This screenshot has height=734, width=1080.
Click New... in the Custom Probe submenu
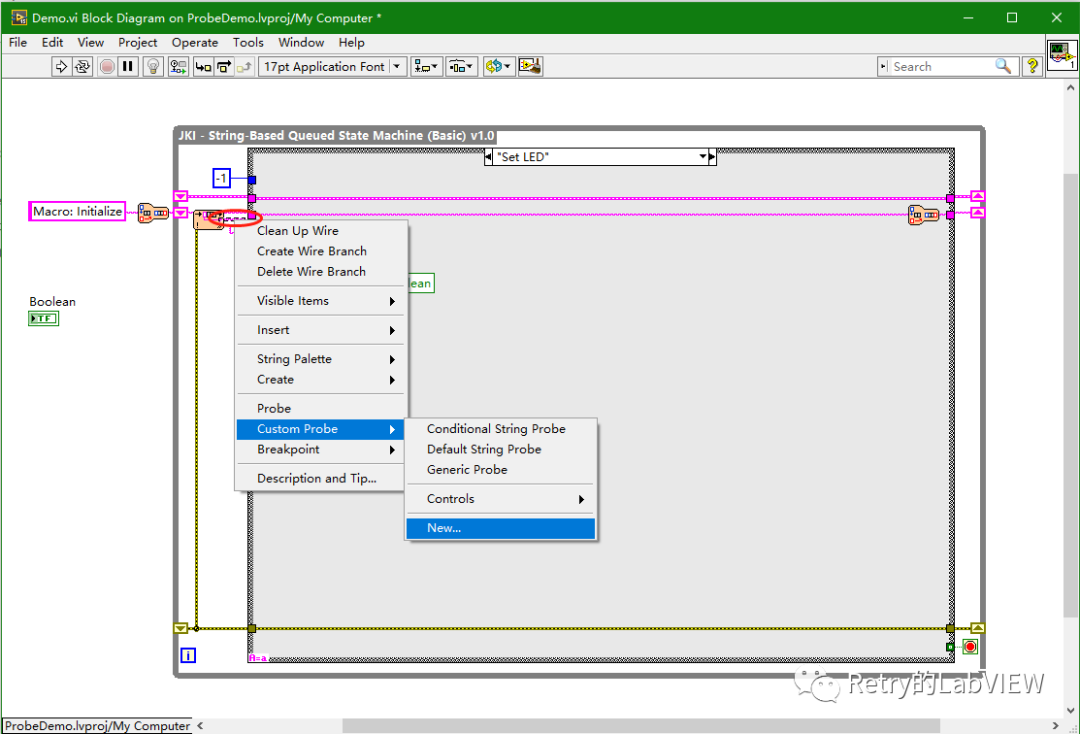[501, 528]
